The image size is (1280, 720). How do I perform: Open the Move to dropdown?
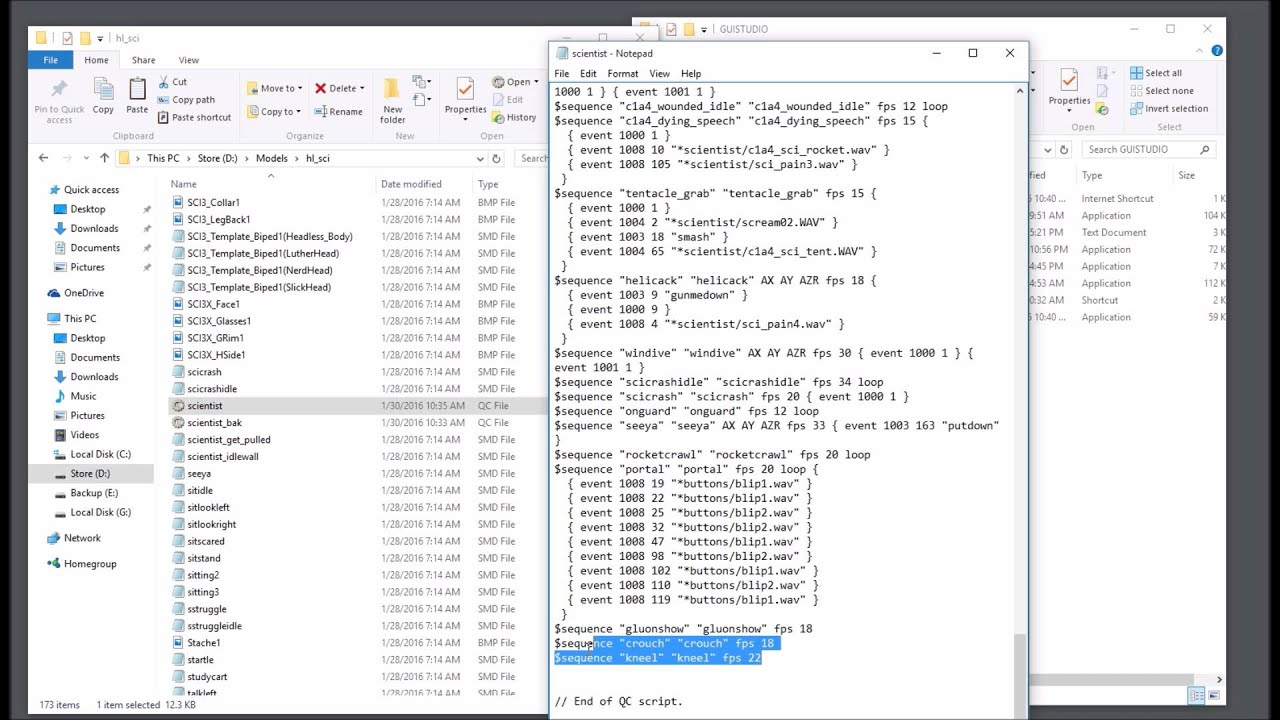tap(277, 88)
